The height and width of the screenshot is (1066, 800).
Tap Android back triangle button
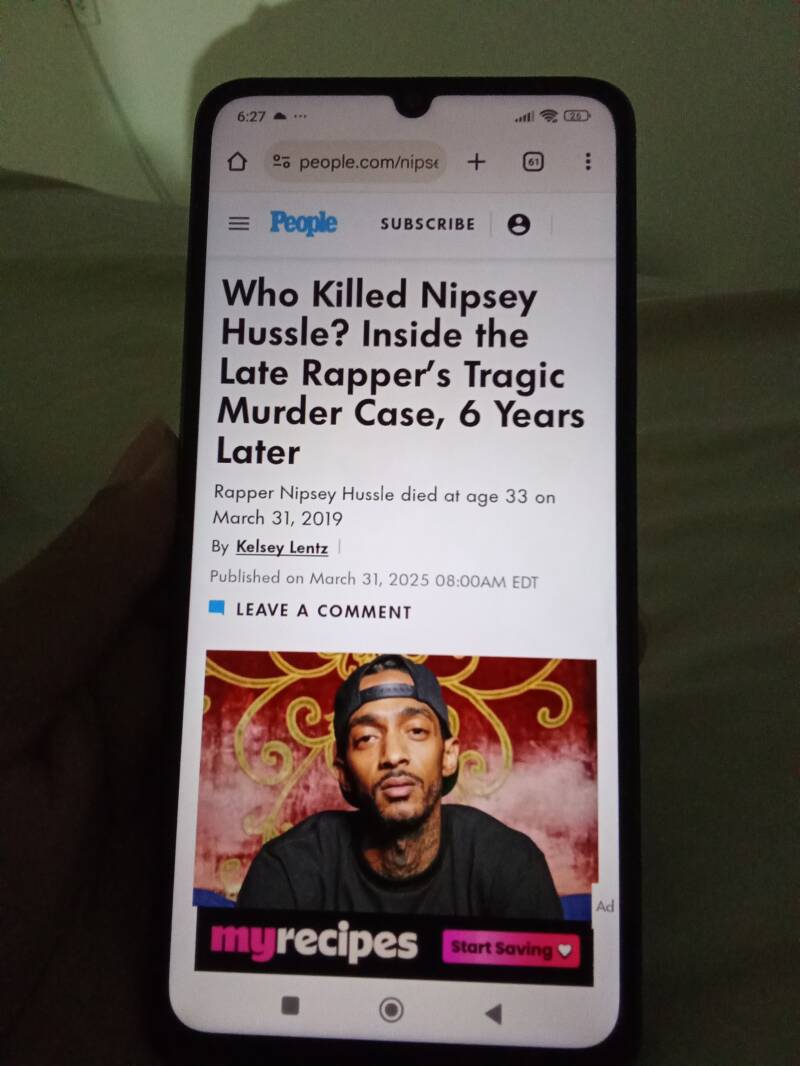click(493, 1014)
